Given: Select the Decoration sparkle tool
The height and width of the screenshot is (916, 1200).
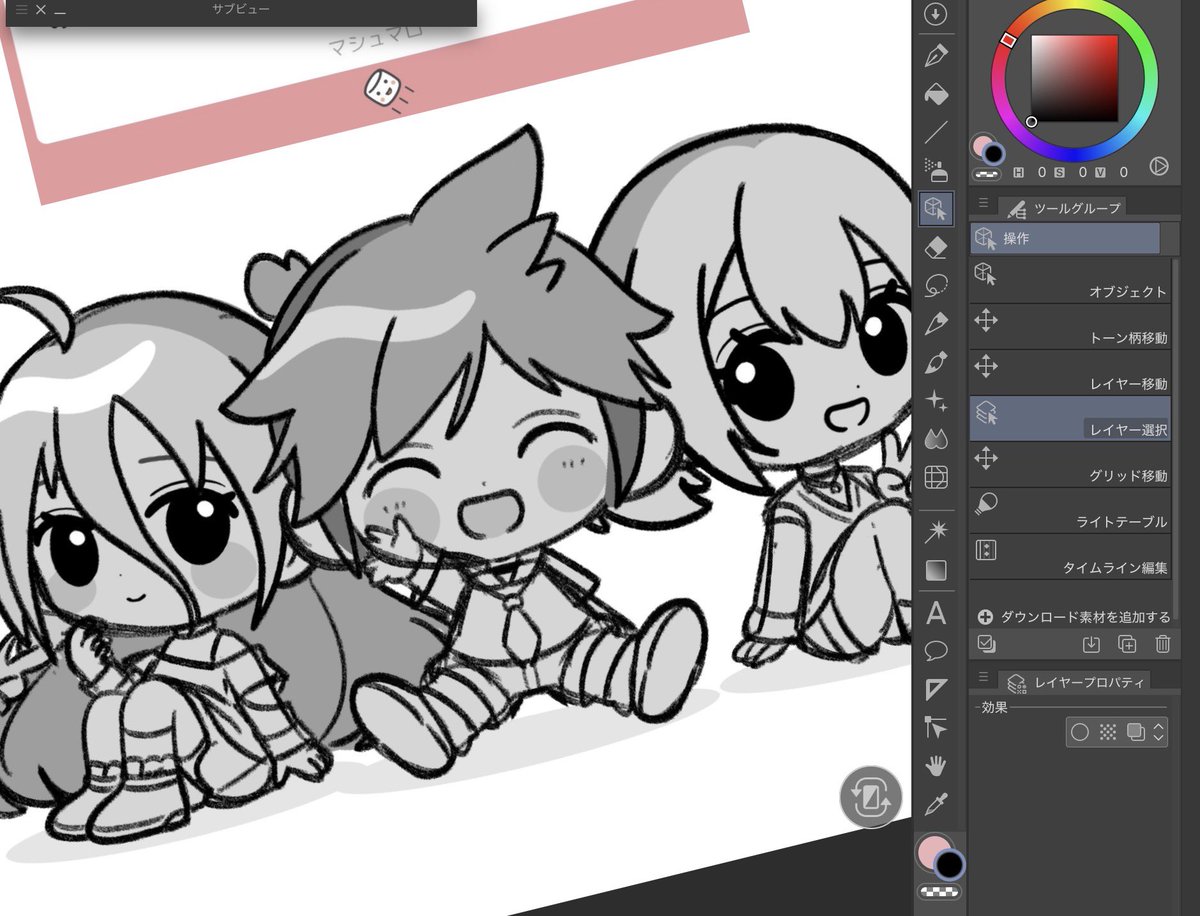Looking at the screenshot, I should pos(936,400).
